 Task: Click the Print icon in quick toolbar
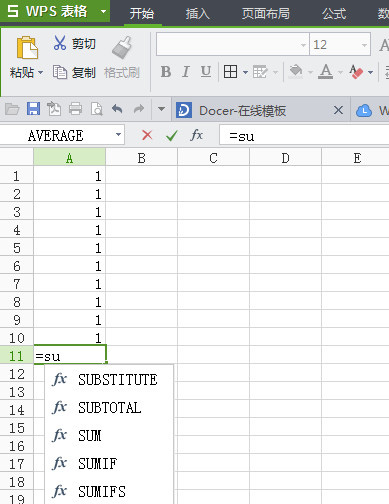click(x=75, y=109)
